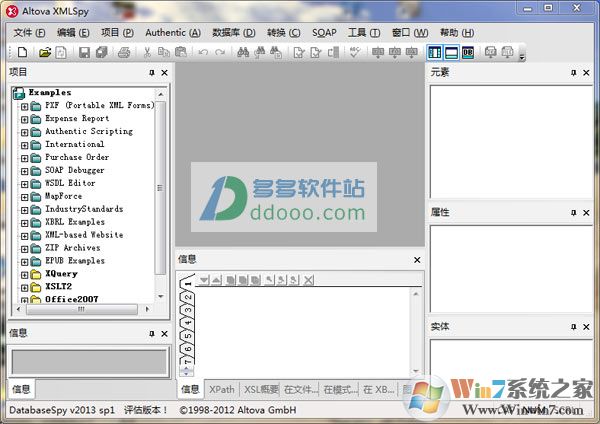Click the Cut scissors icon

point(147,52)
